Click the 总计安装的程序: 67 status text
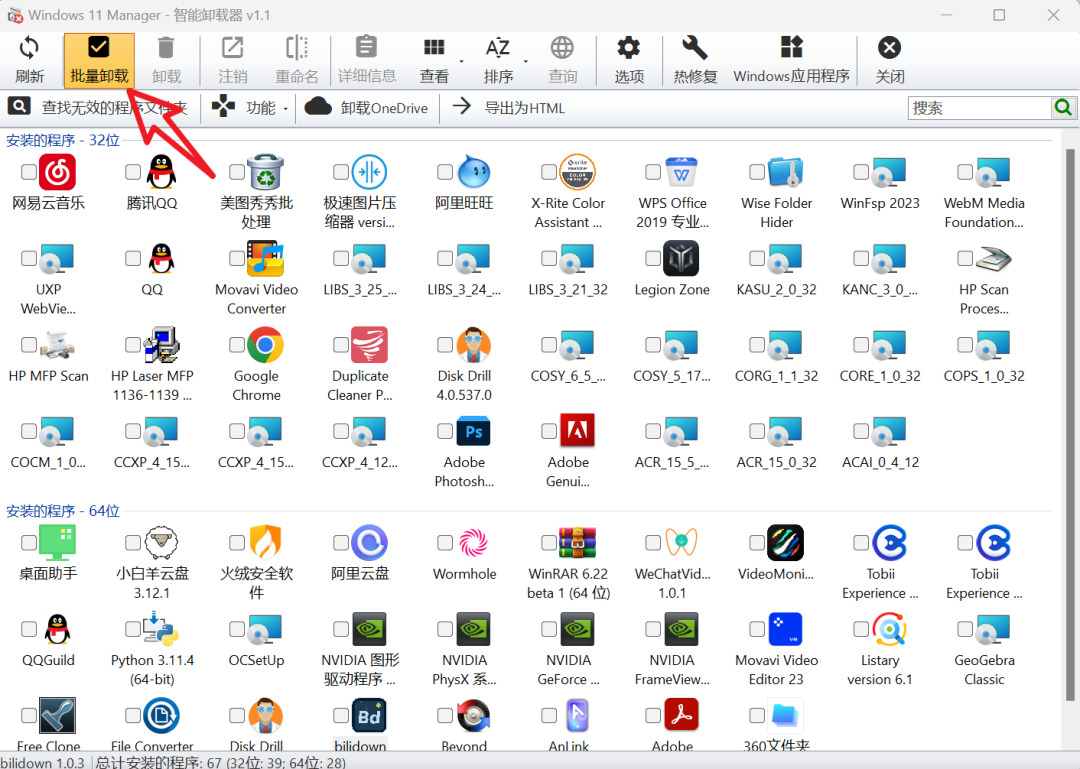The height and width of the screenshot is (769, 1080). (x=221, y=762)
